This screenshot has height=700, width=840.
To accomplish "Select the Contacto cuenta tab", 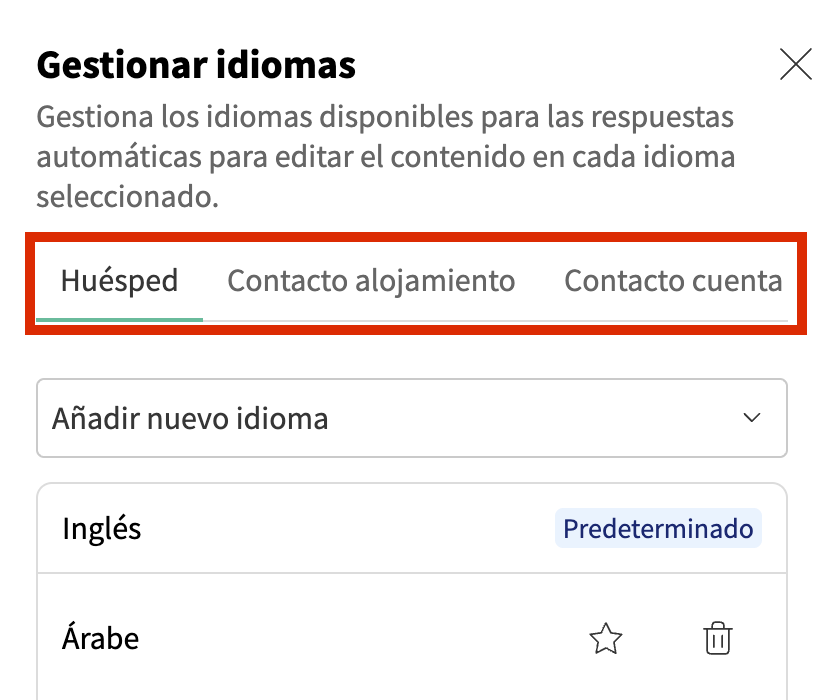I will click(673, 281).
